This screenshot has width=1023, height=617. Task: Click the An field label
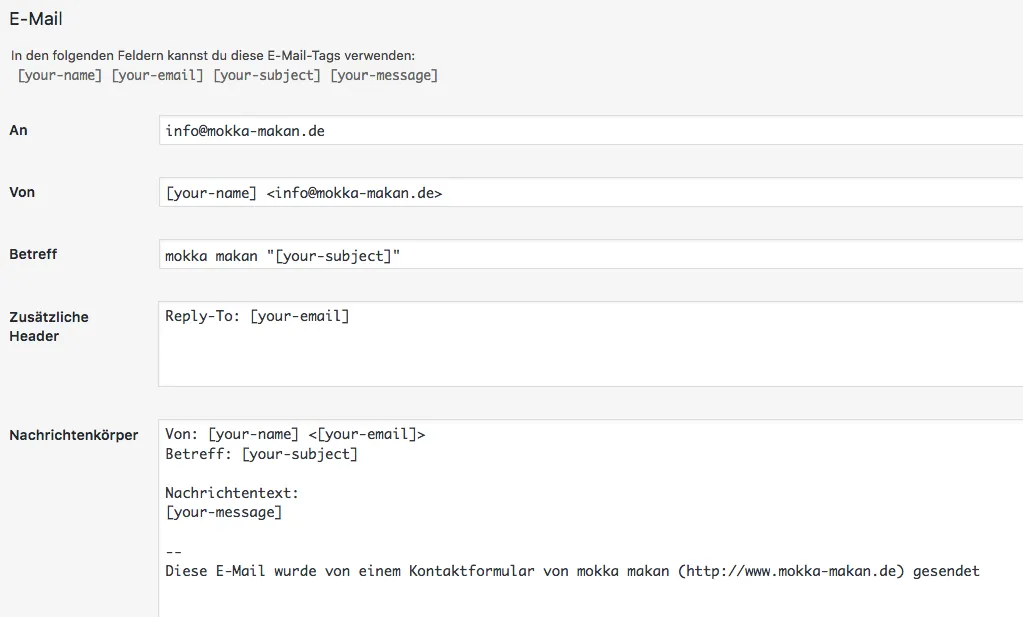coord(18,130)
